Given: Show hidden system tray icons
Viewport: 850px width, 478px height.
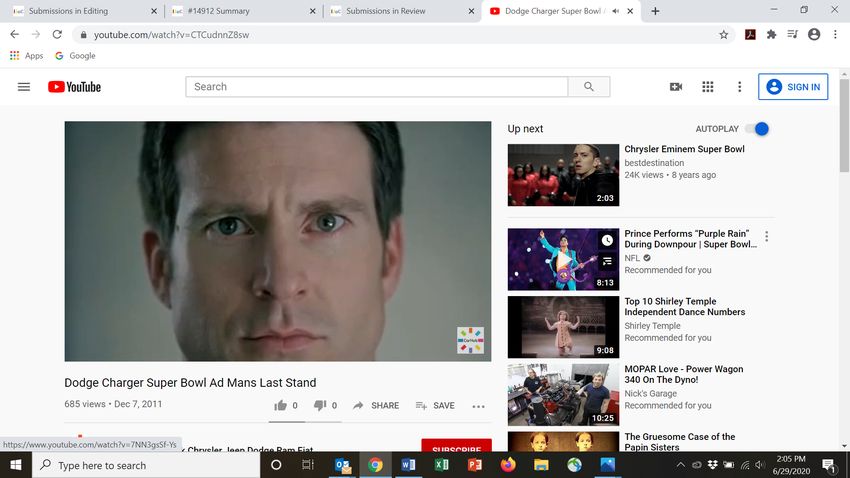Looking at the screenshot, I should click(680, 465).
